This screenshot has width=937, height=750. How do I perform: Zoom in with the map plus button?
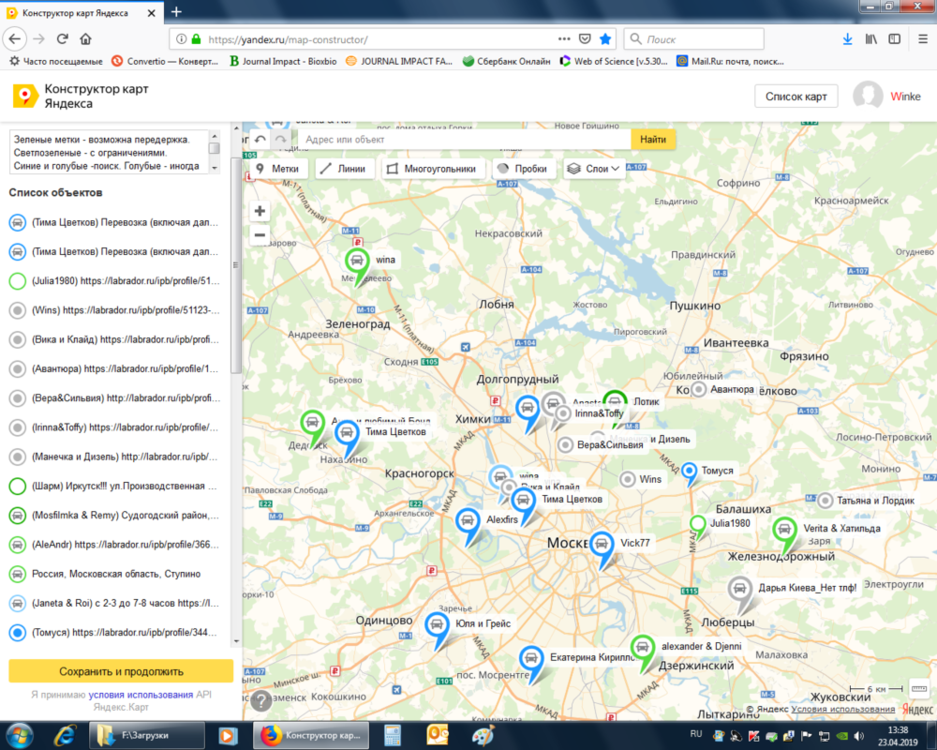coord(260,211)
